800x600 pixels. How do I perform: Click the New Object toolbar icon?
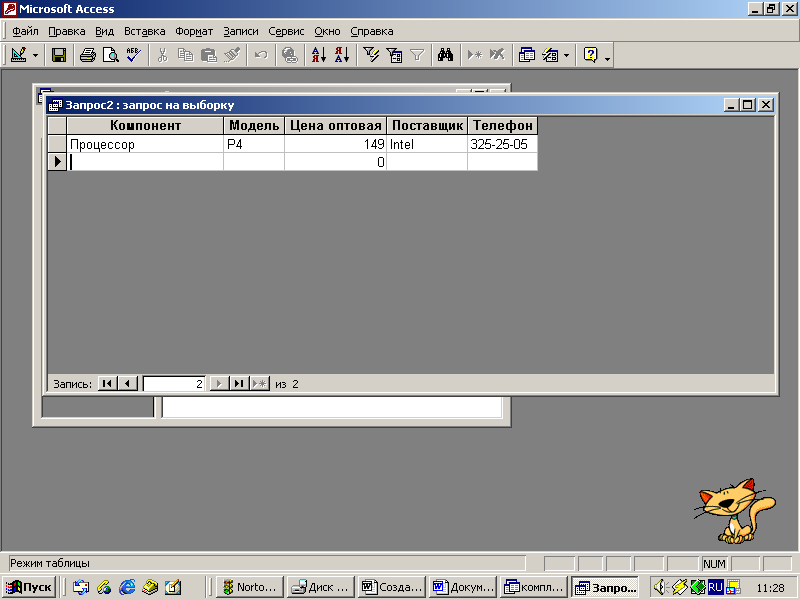pyautogui.click(x=550, y=55)
